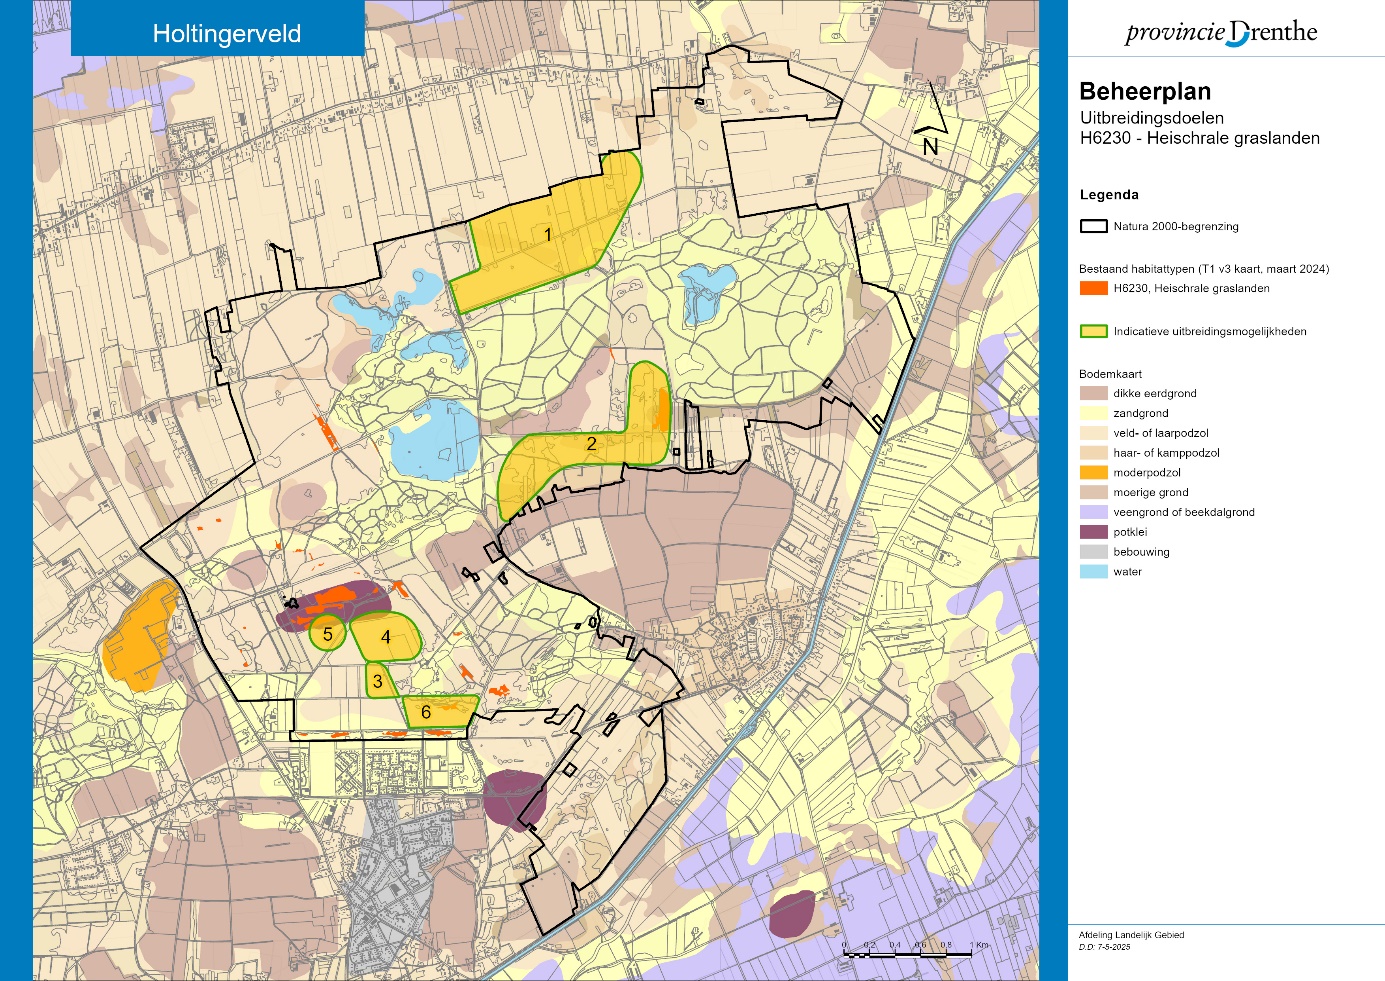Select the moderpodzol legend color box
Viewport: 1385px width, 981px height.
pyautogui.click(x=1093, y=472)
